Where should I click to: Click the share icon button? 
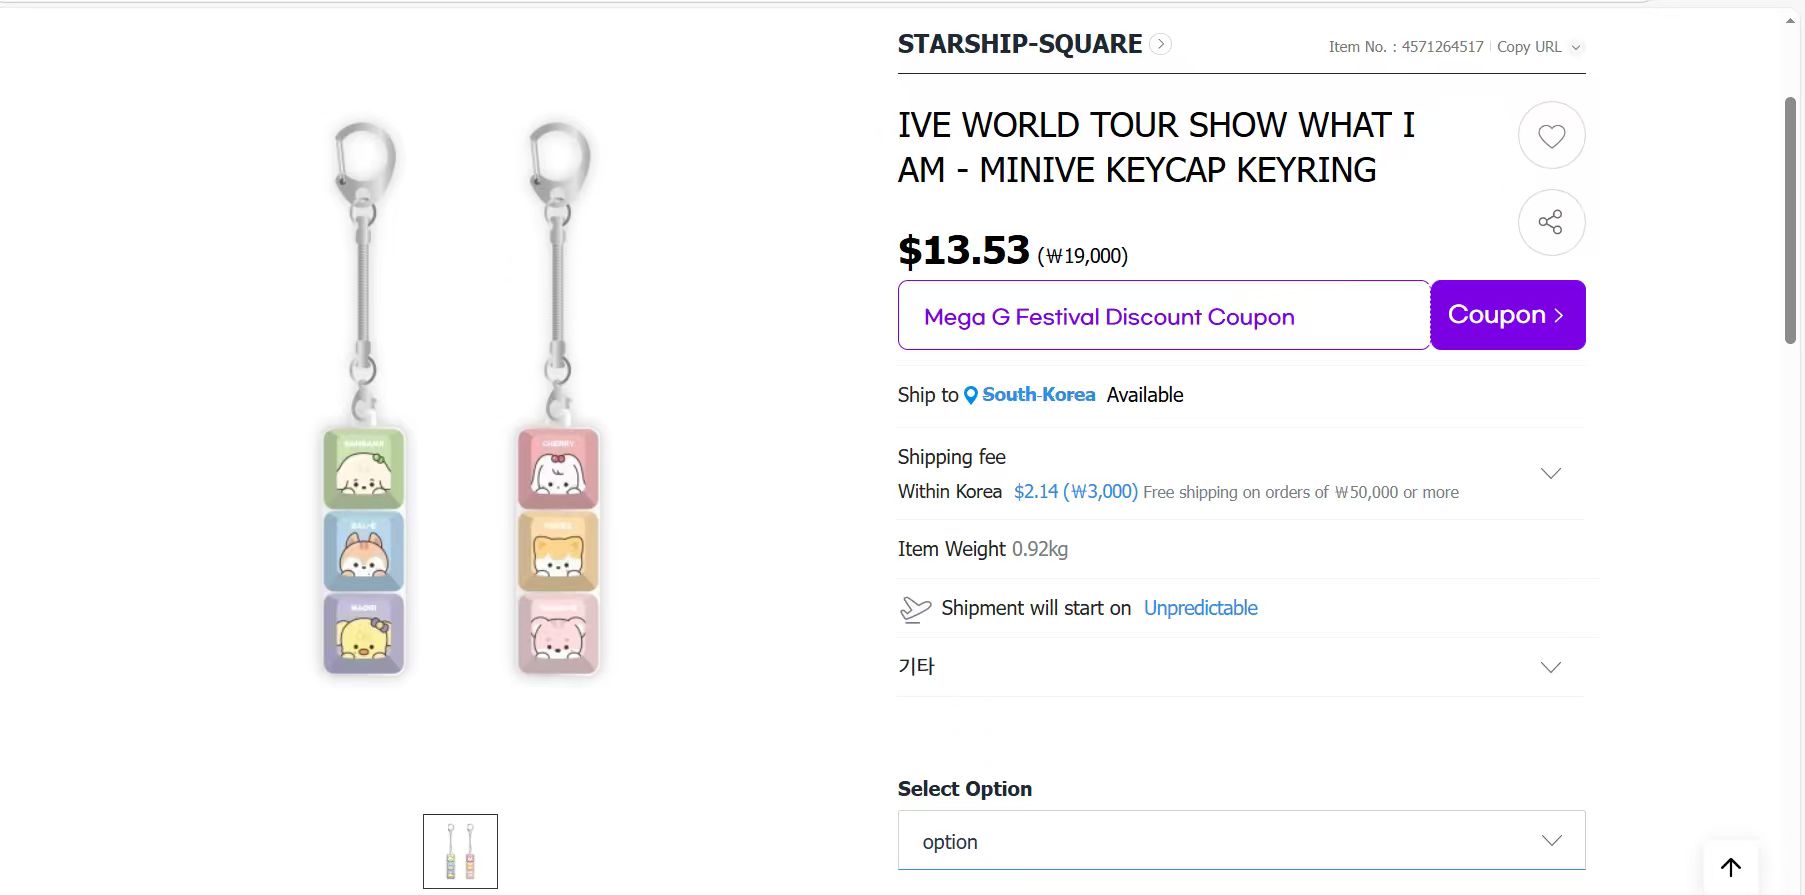pyautogui.click(x=1551, y=222)
